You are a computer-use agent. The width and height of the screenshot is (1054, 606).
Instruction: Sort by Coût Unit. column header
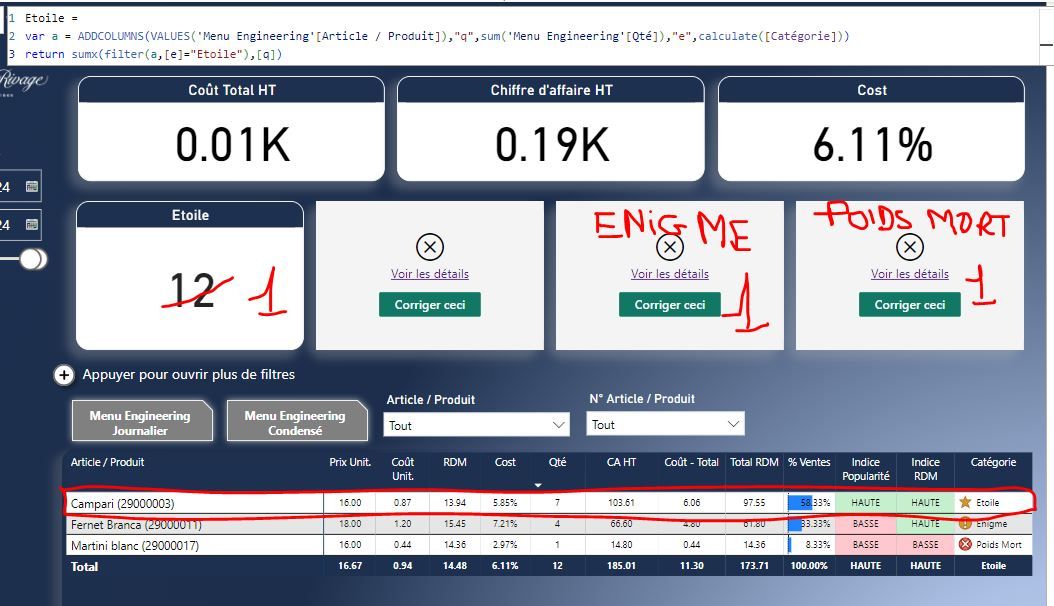403,469
